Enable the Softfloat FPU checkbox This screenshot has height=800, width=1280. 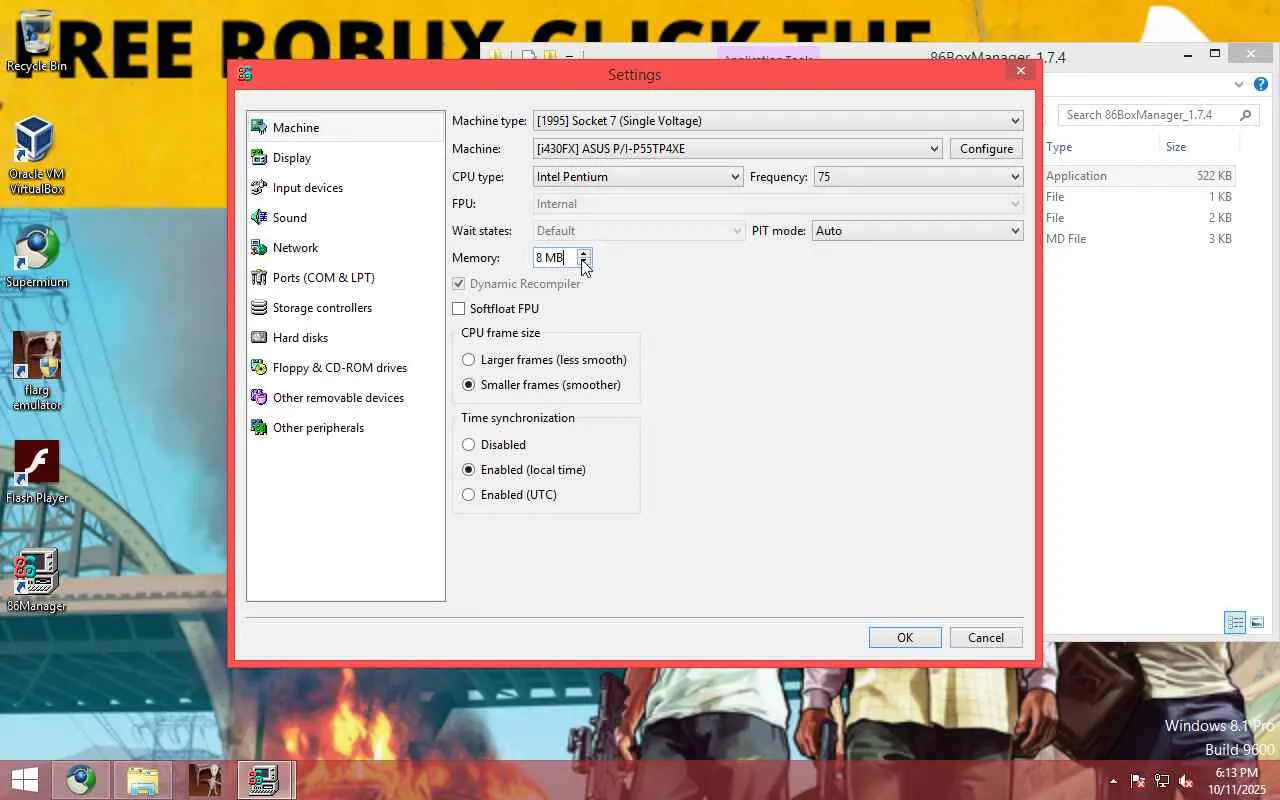tap(459, 309)
